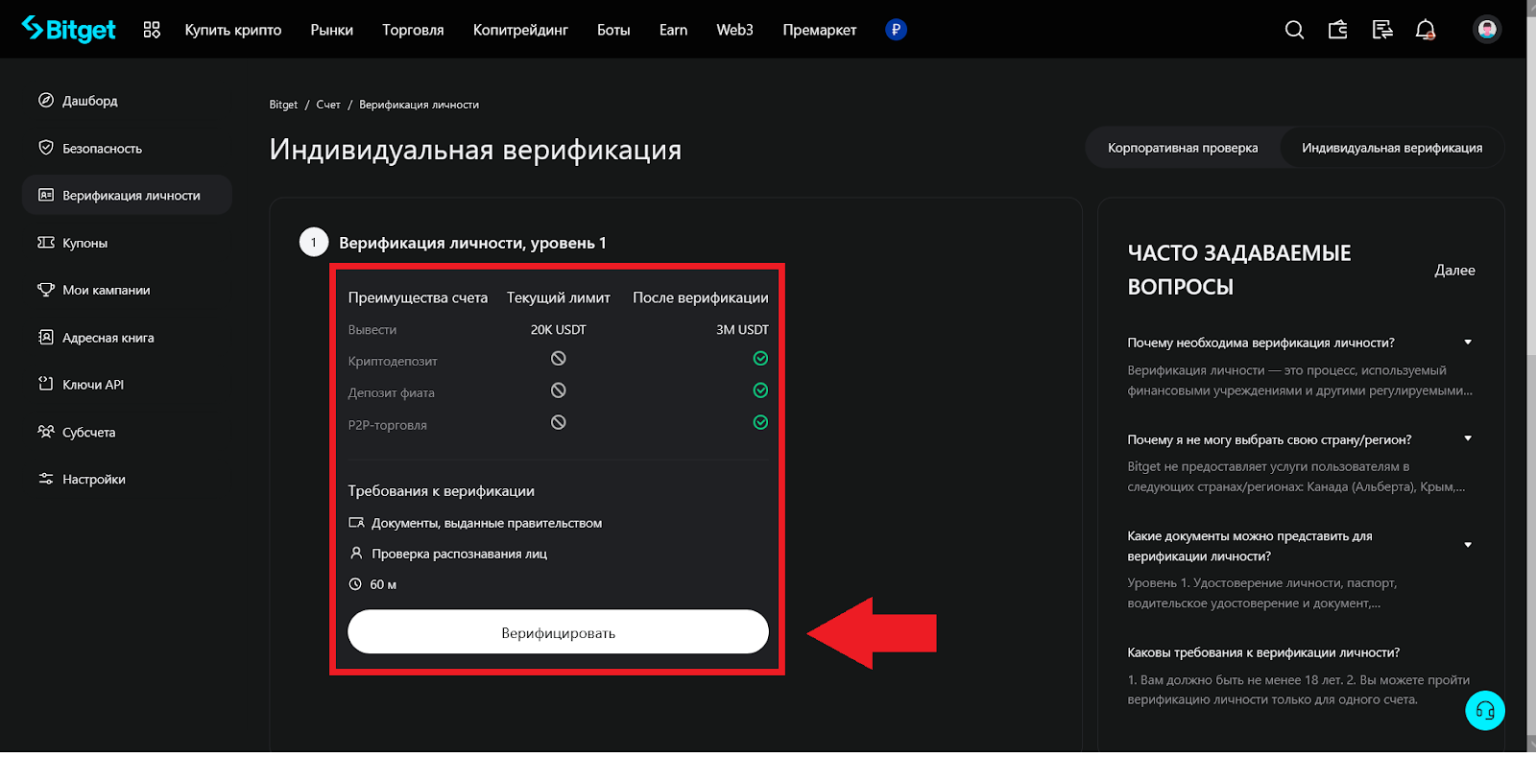Open the apps grid menu icon
Screen dimensions: 1536x757
coord(152,29)
